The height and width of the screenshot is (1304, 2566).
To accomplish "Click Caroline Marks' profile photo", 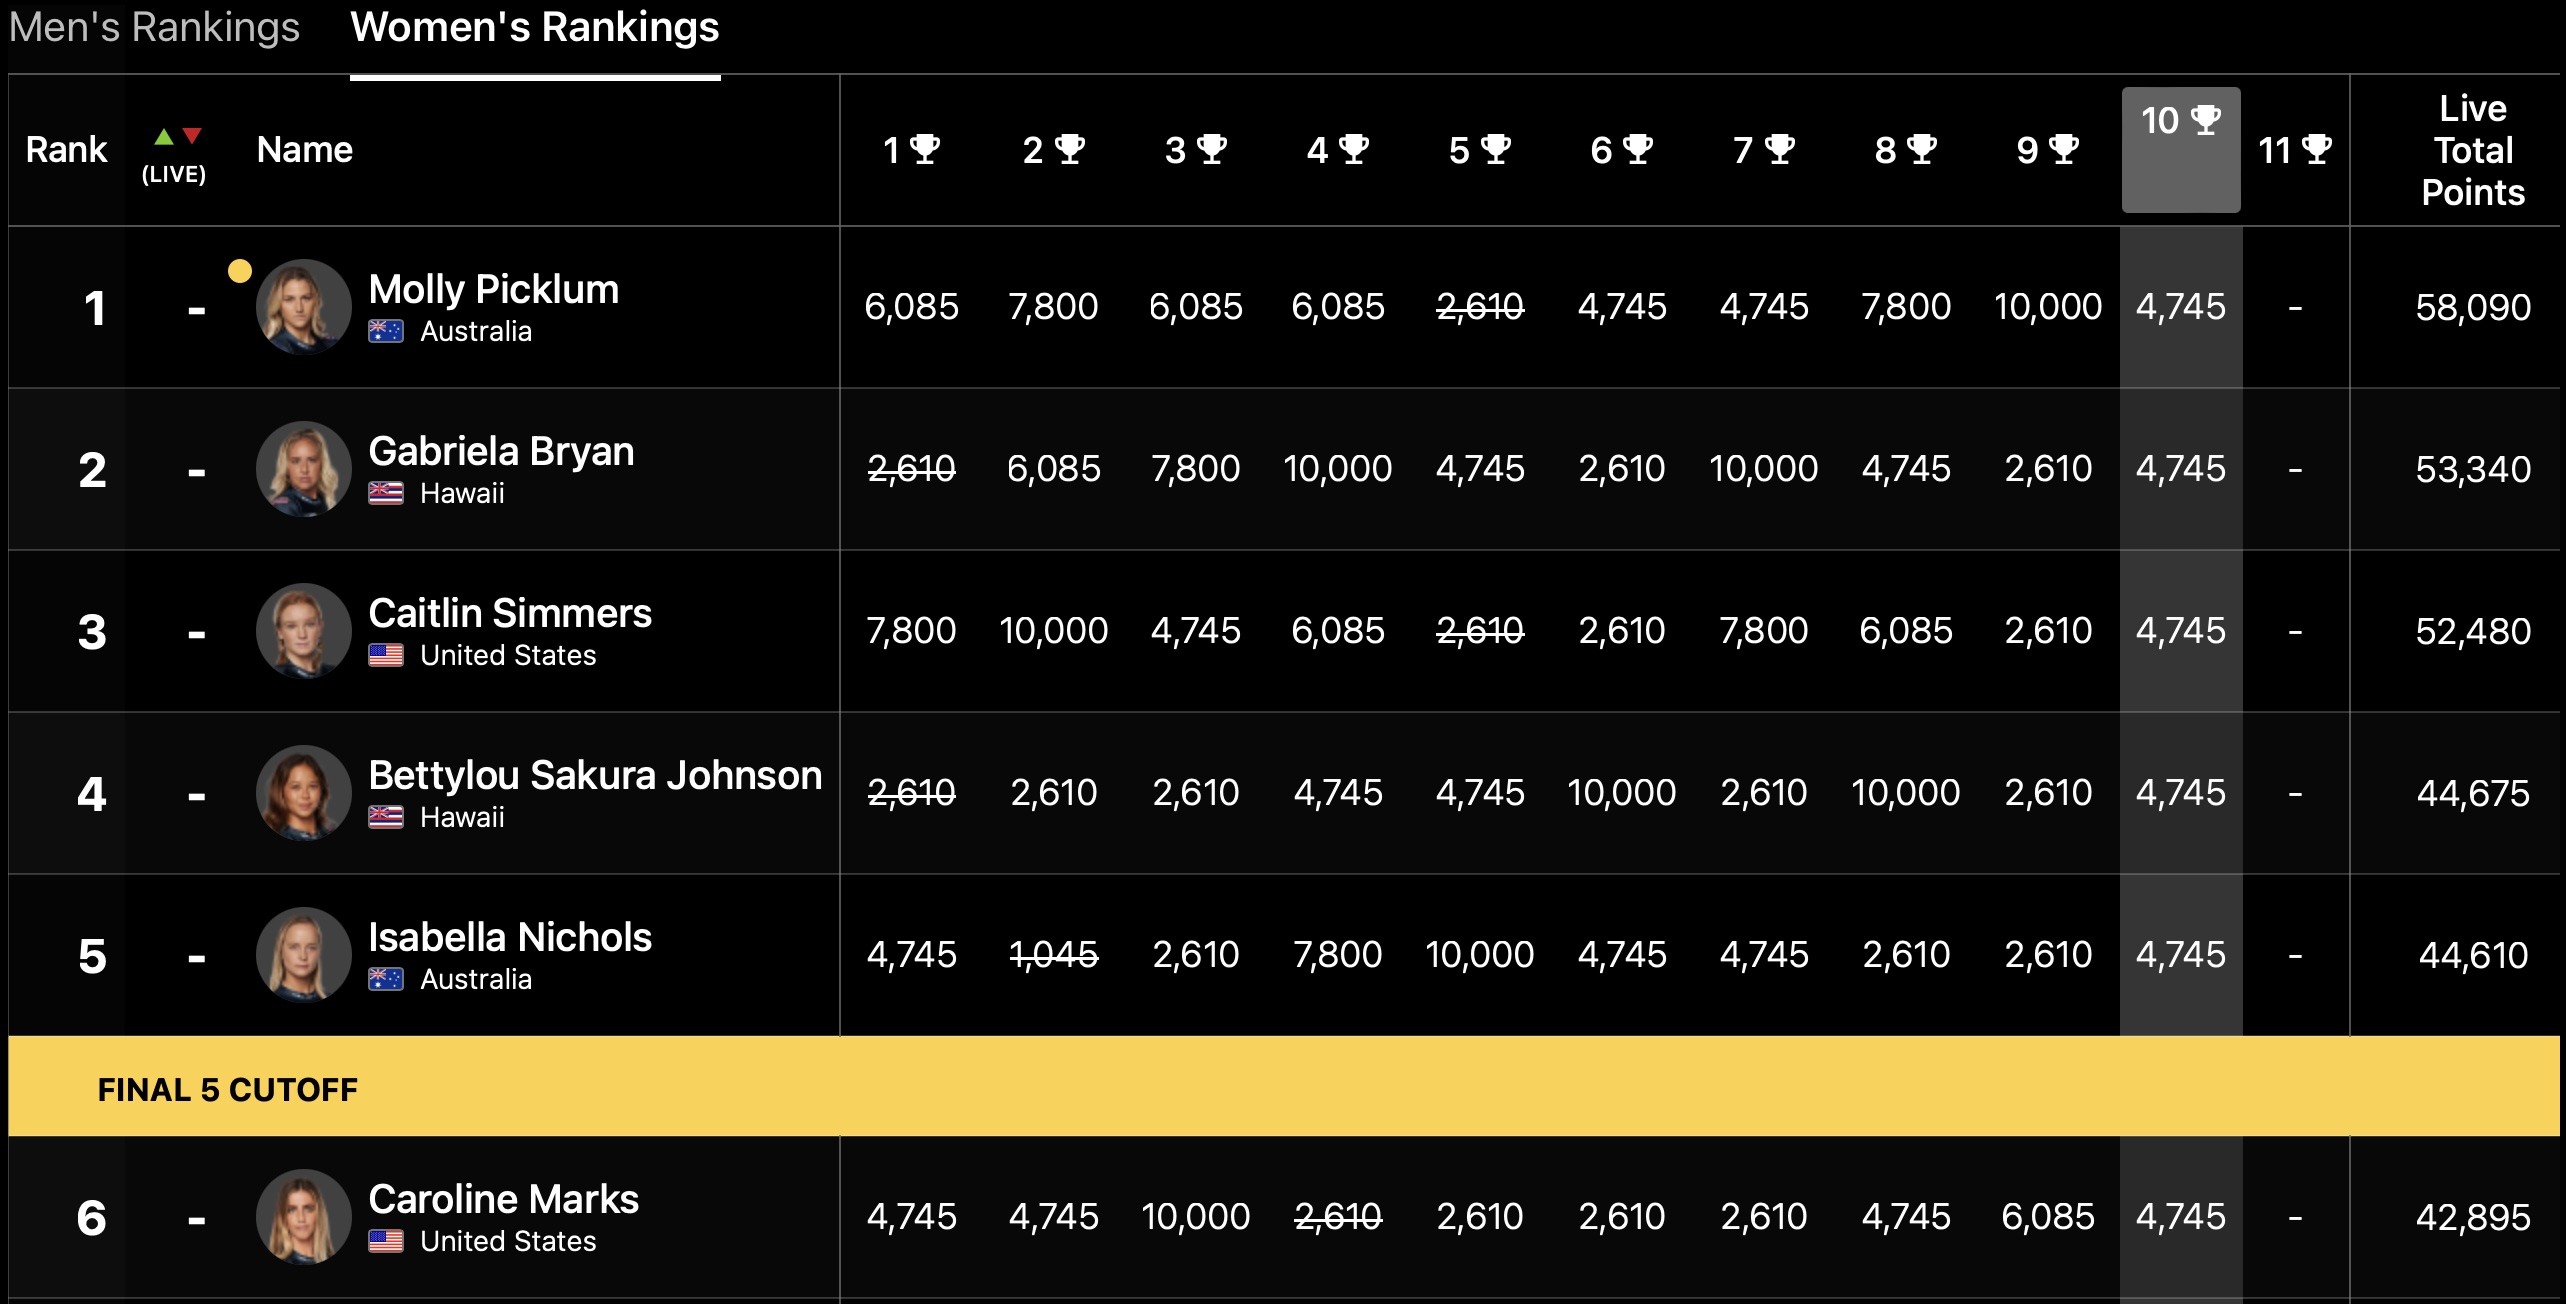I will (x=303, y=1216).
